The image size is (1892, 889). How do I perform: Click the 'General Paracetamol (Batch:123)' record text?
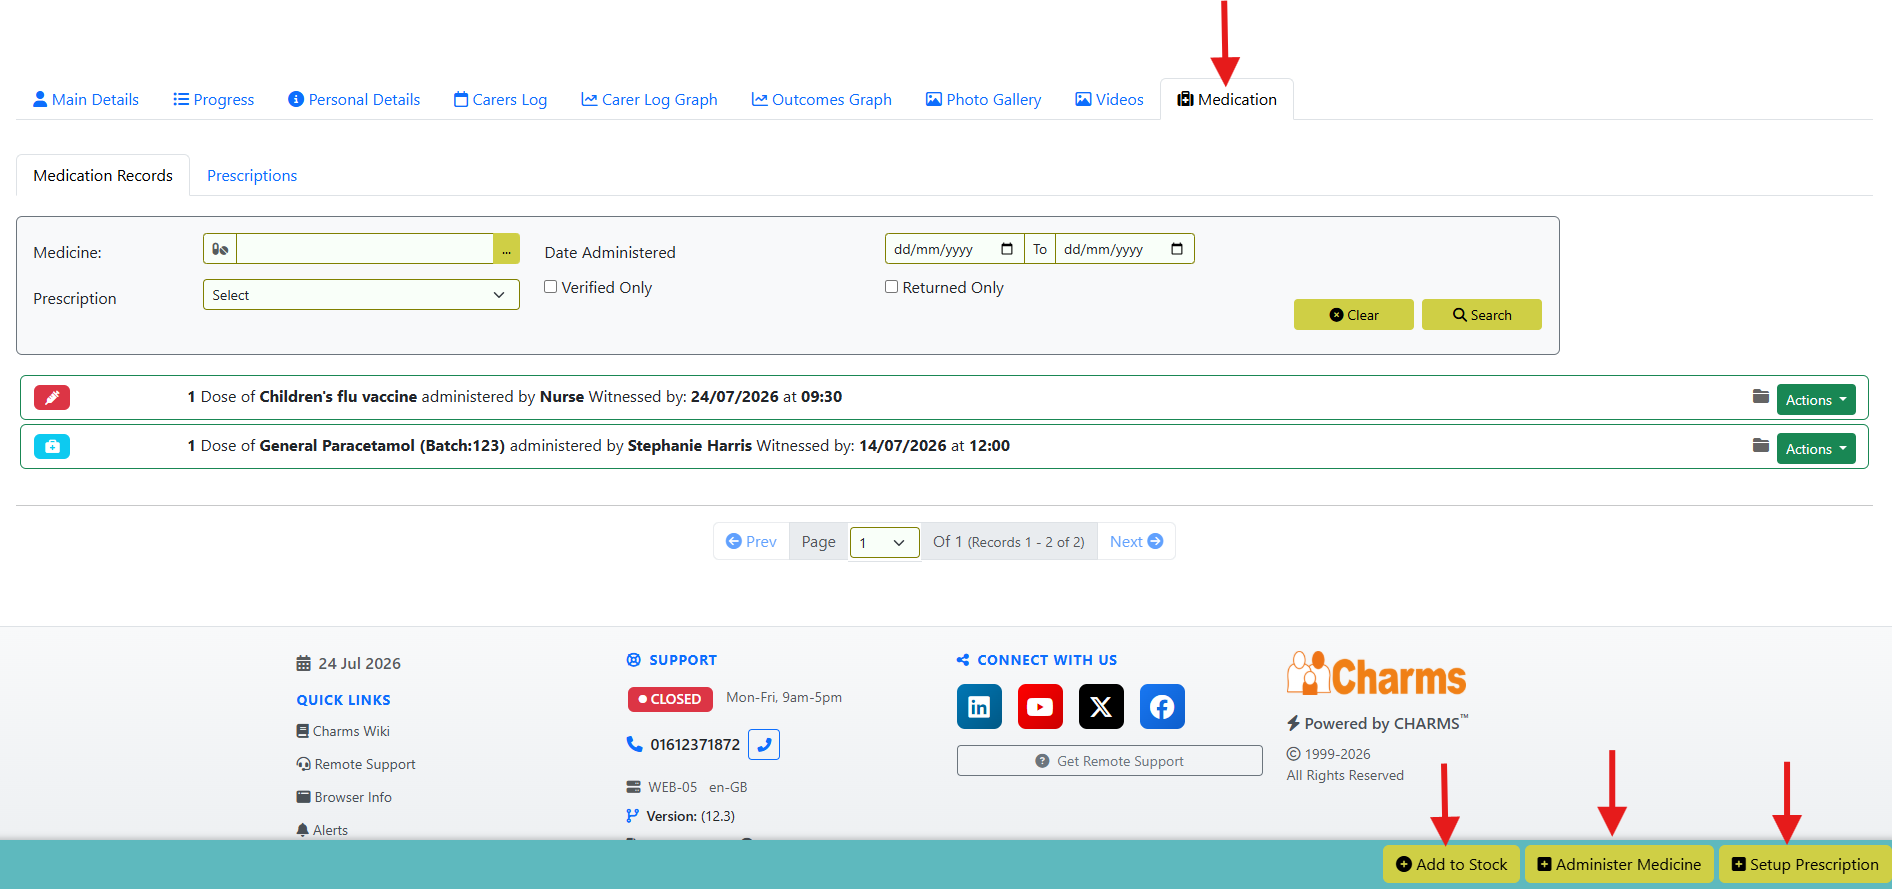(x=382, y=446)
